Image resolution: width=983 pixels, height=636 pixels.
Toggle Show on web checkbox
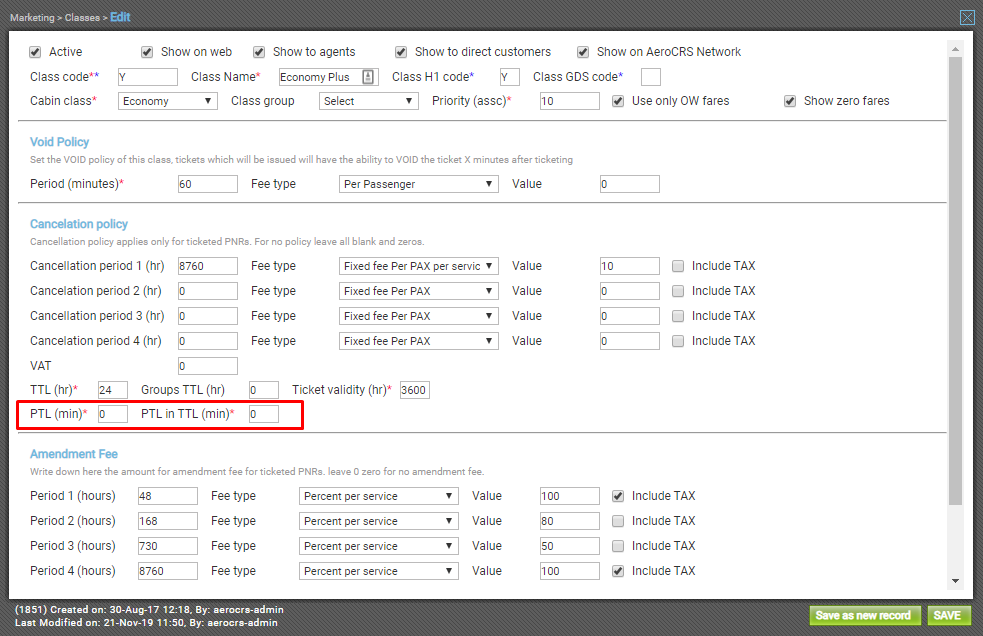pyautogui.click(x=147, y=52)
